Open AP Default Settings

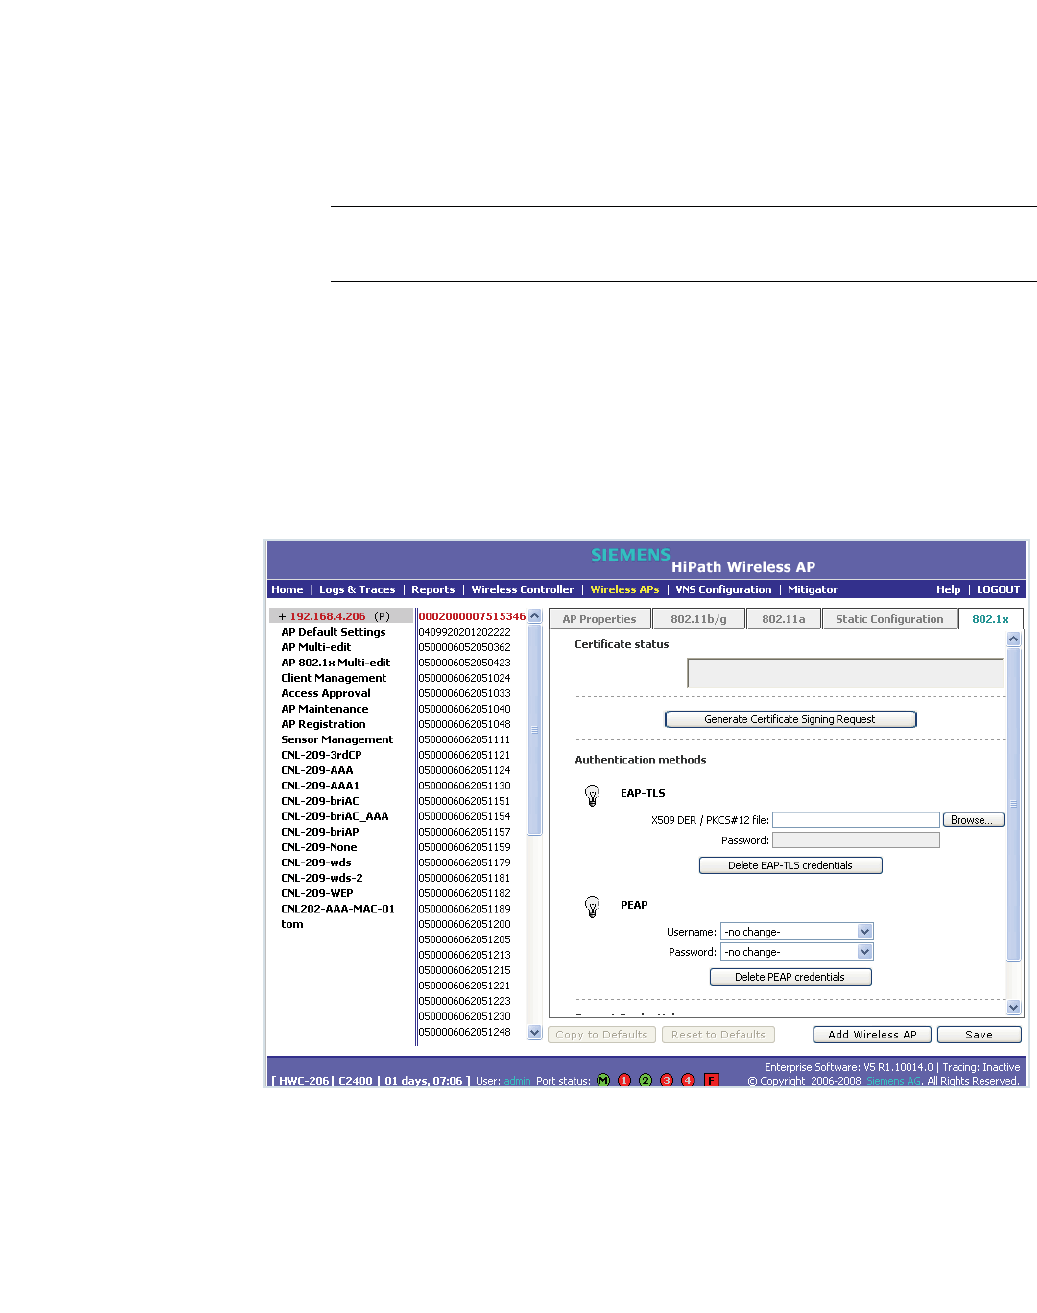click(333, 632)
